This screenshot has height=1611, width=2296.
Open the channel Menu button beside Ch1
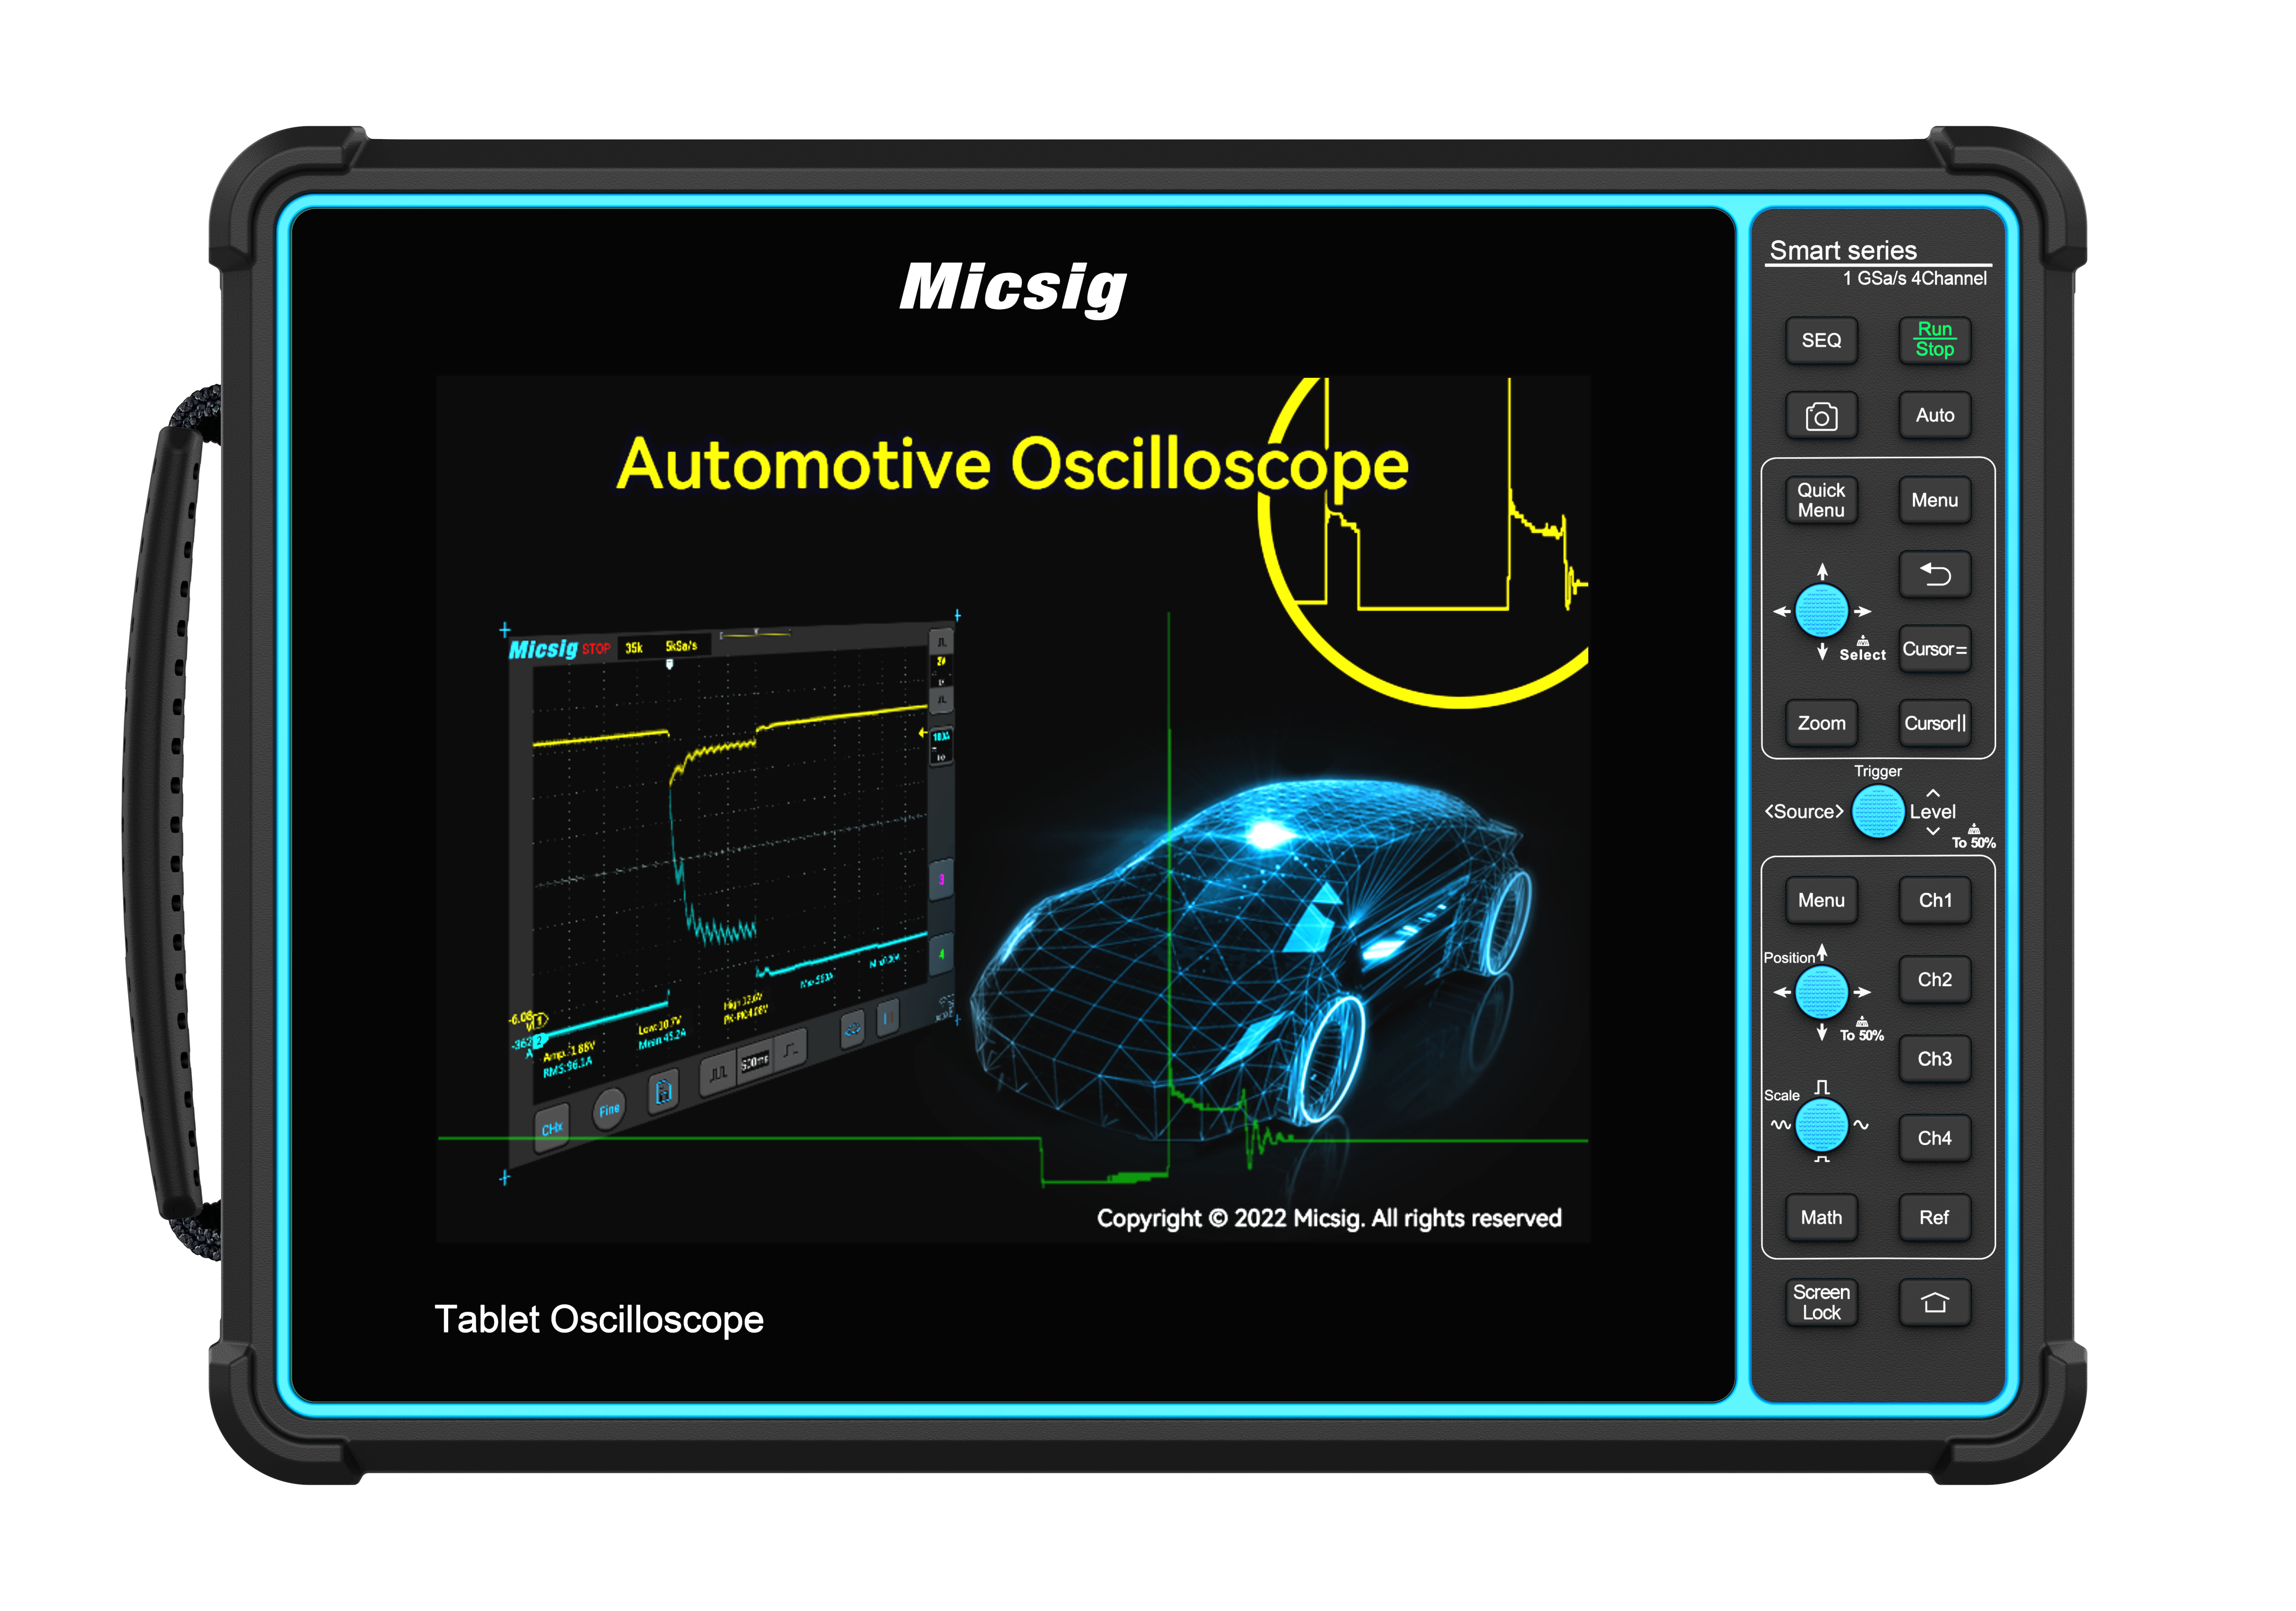pos(1821,900)
